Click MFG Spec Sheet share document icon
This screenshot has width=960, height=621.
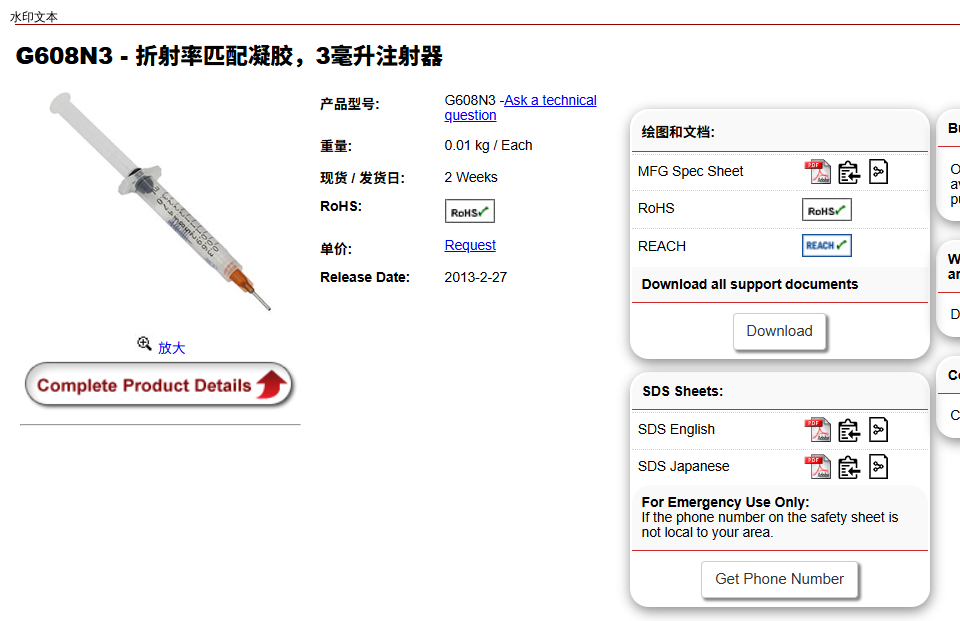(x=879, y=172)
